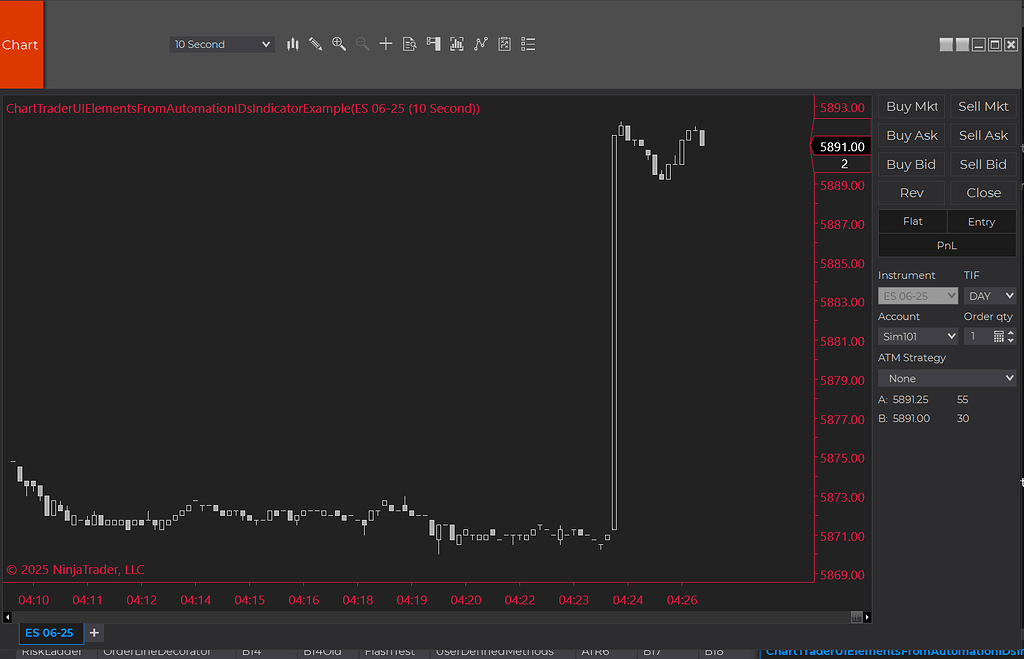The image size is (1024, 659).
Task: Enable the crosshair cursor tool
Action: (386, 44)
